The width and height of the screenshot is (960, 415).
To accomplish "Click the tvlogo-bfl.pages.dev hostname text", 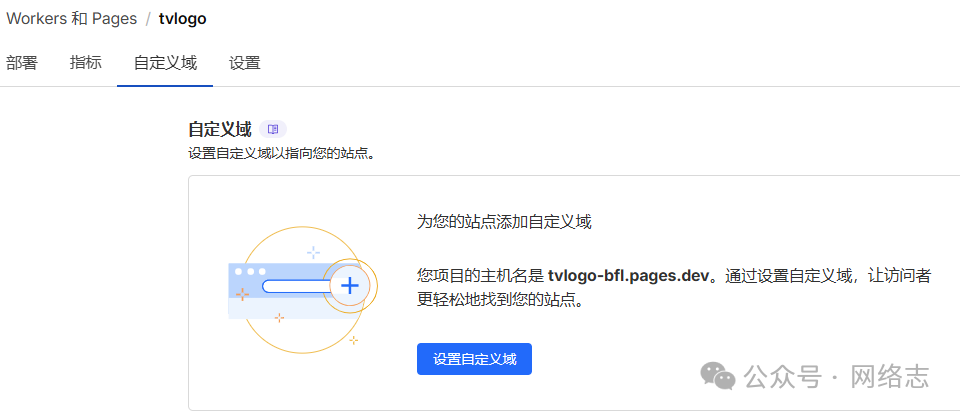I will 628,276.
